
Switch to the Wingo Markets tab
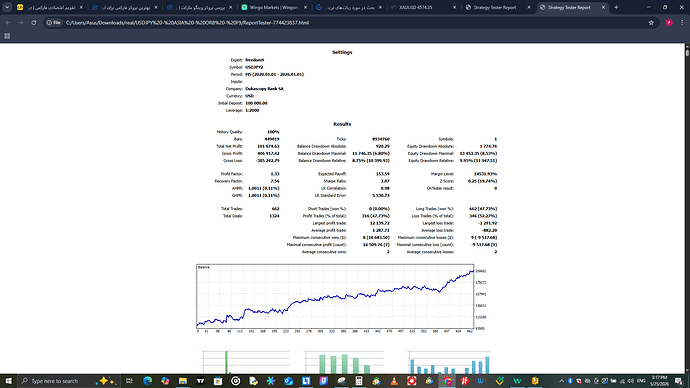[274, 7]
